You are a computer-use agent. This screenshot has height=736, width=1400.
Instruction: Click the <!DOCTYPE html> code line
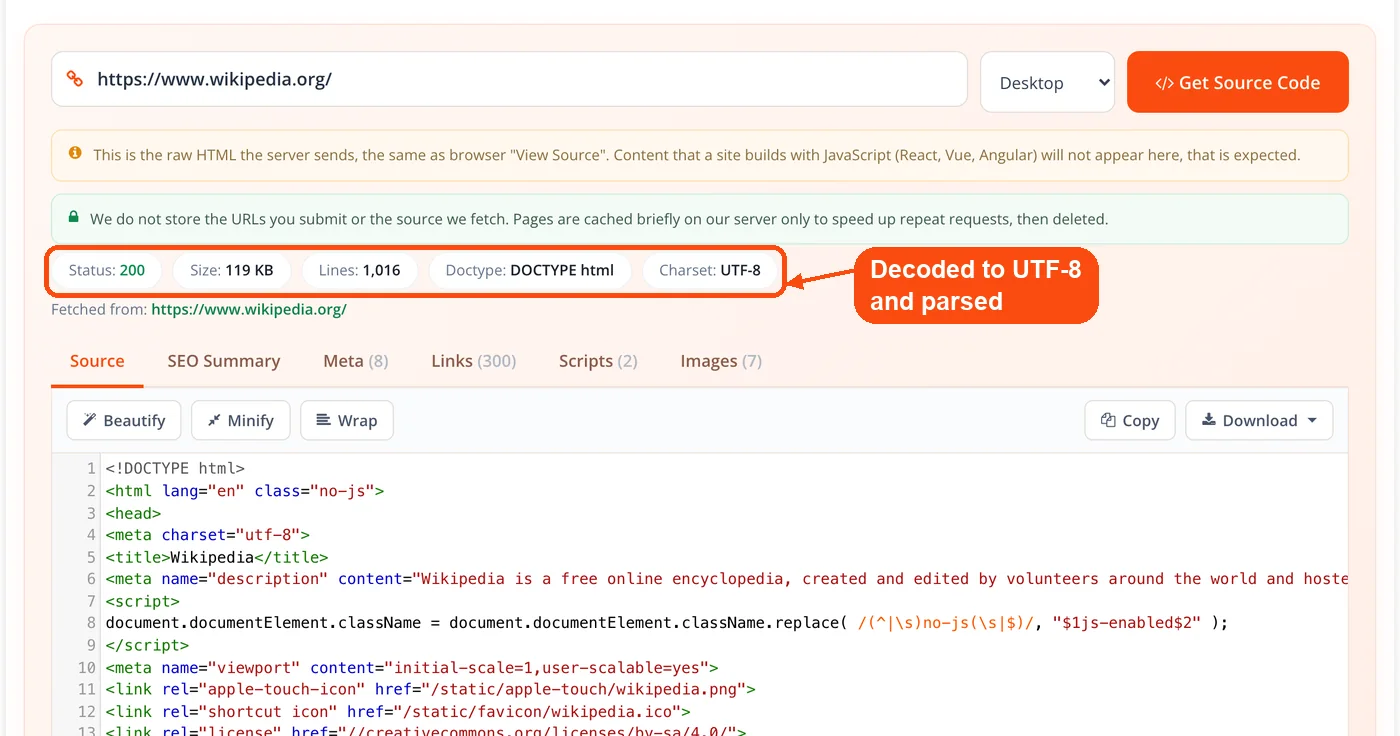175,468
